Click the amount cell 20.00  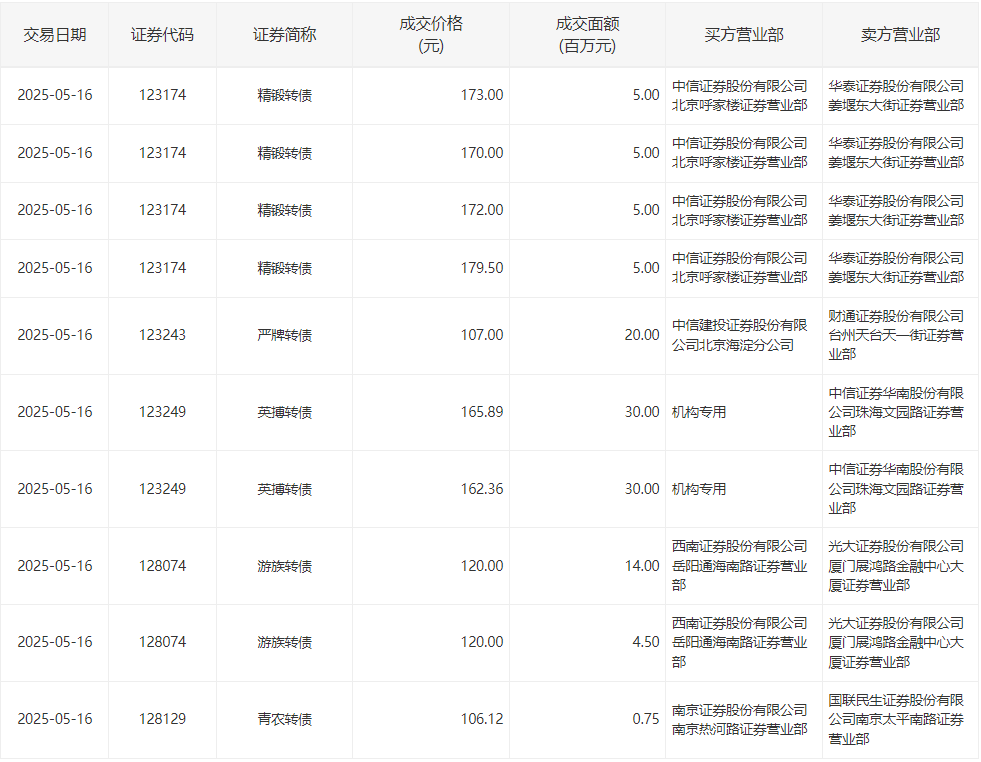(642, 335)
